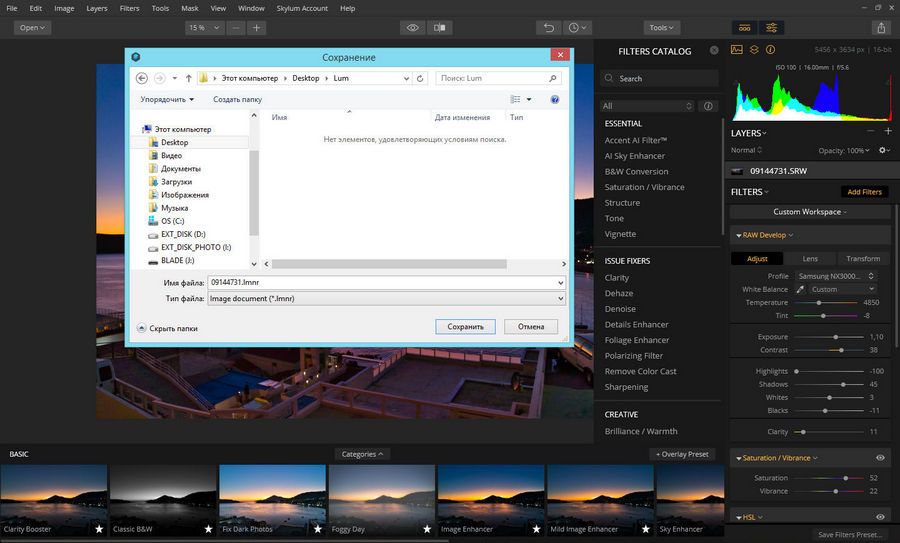Click the Overlay Preset button

[682, 454]
